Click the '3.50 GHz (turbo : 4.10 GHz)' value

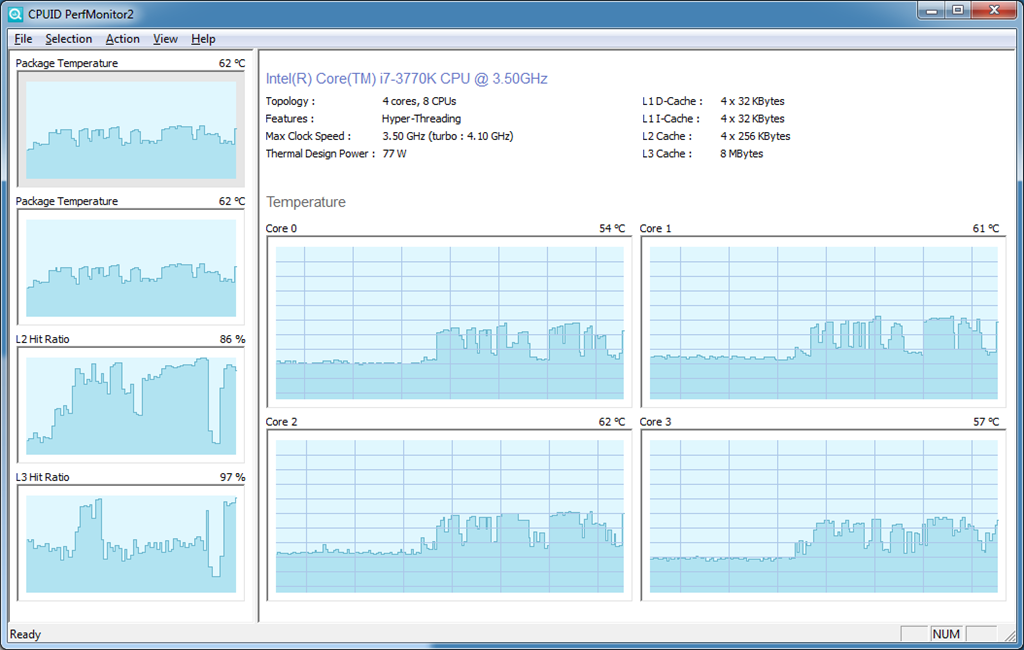click(448, 137)
